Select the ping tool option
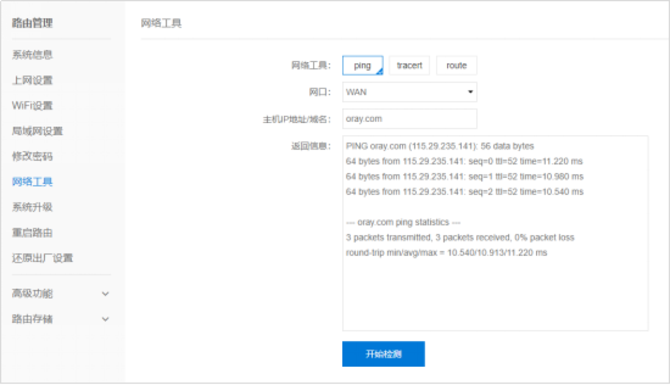Viewport: 670px width, 385px height. (x=362, y=65)
